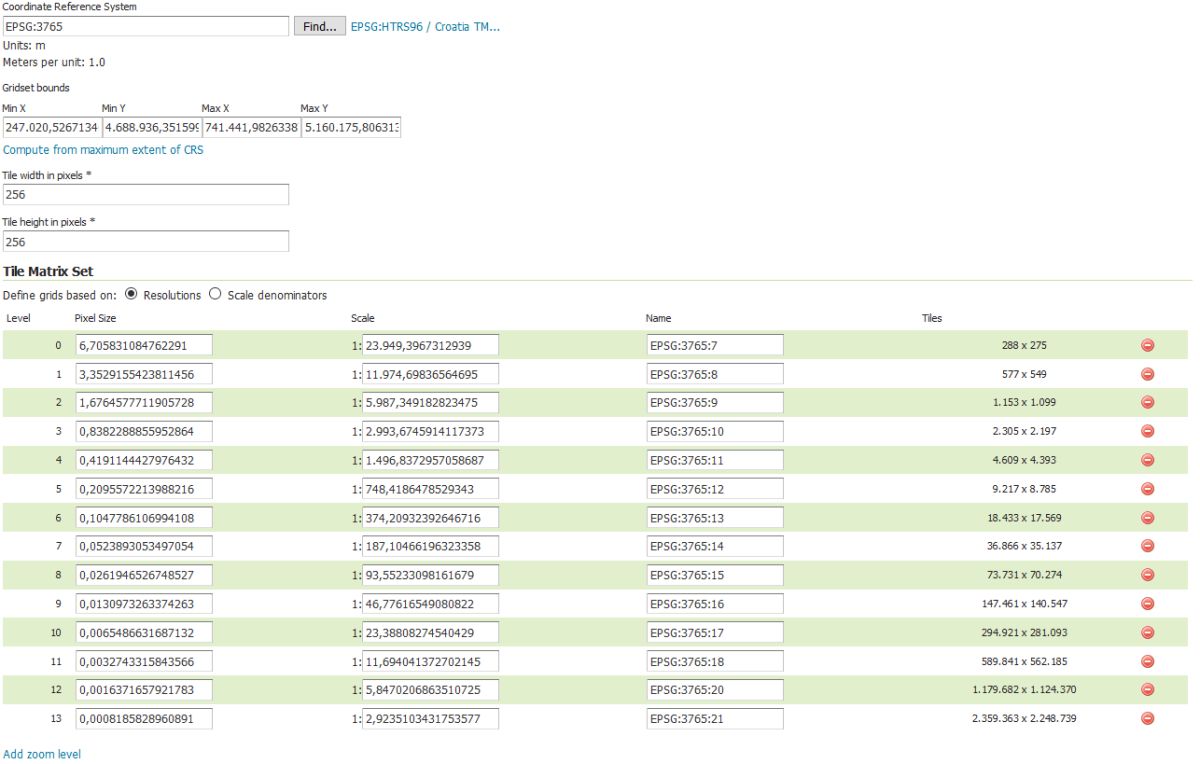Click the Tiles column header

[x=932, y=318]
